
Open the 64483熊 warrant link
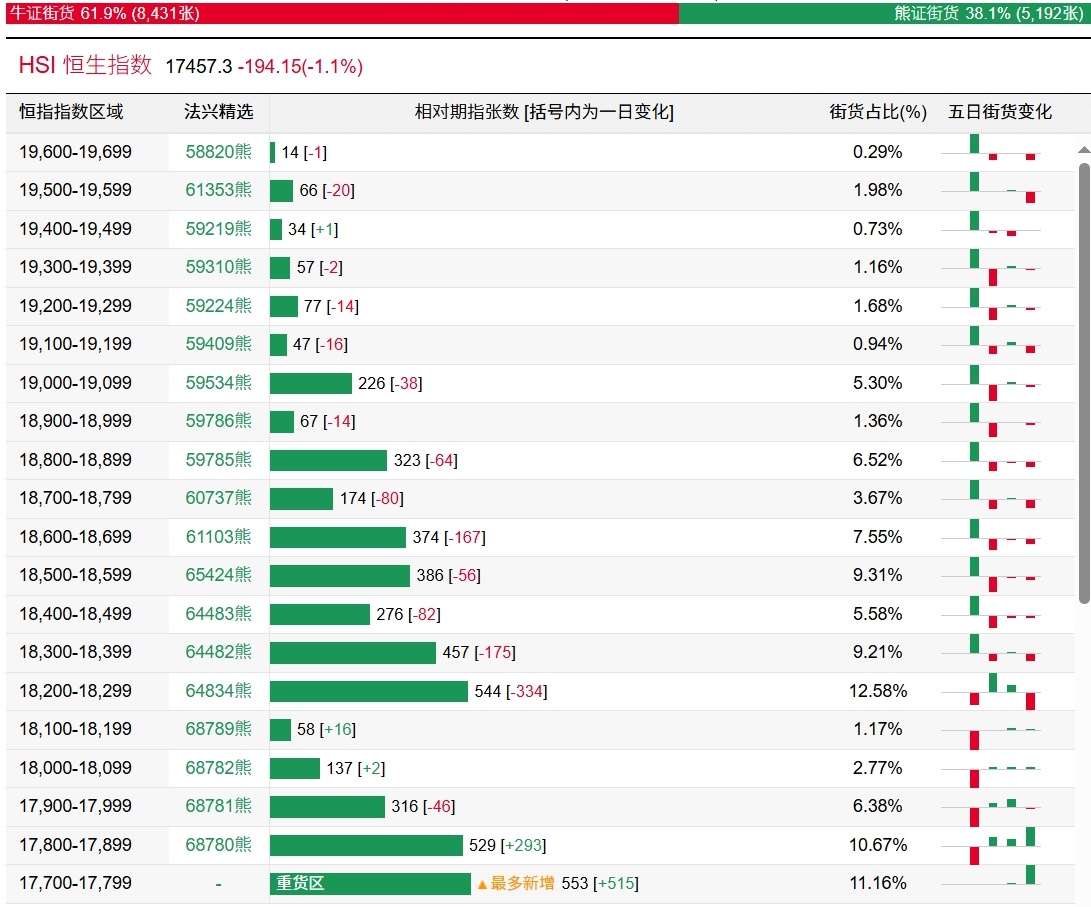pyautogui.click(x=218, y=614)
